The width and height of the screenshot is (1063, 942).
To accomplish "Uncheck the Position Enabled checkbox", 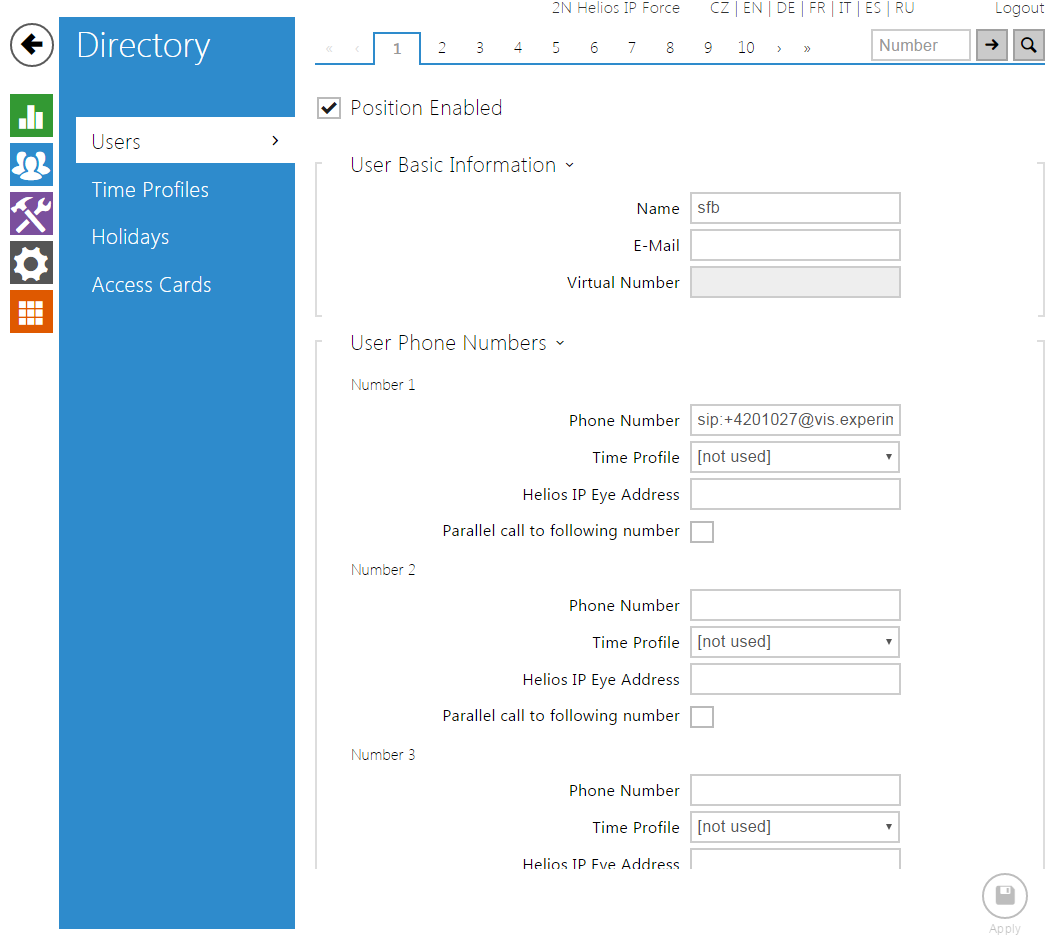I will tap(328, 108).
